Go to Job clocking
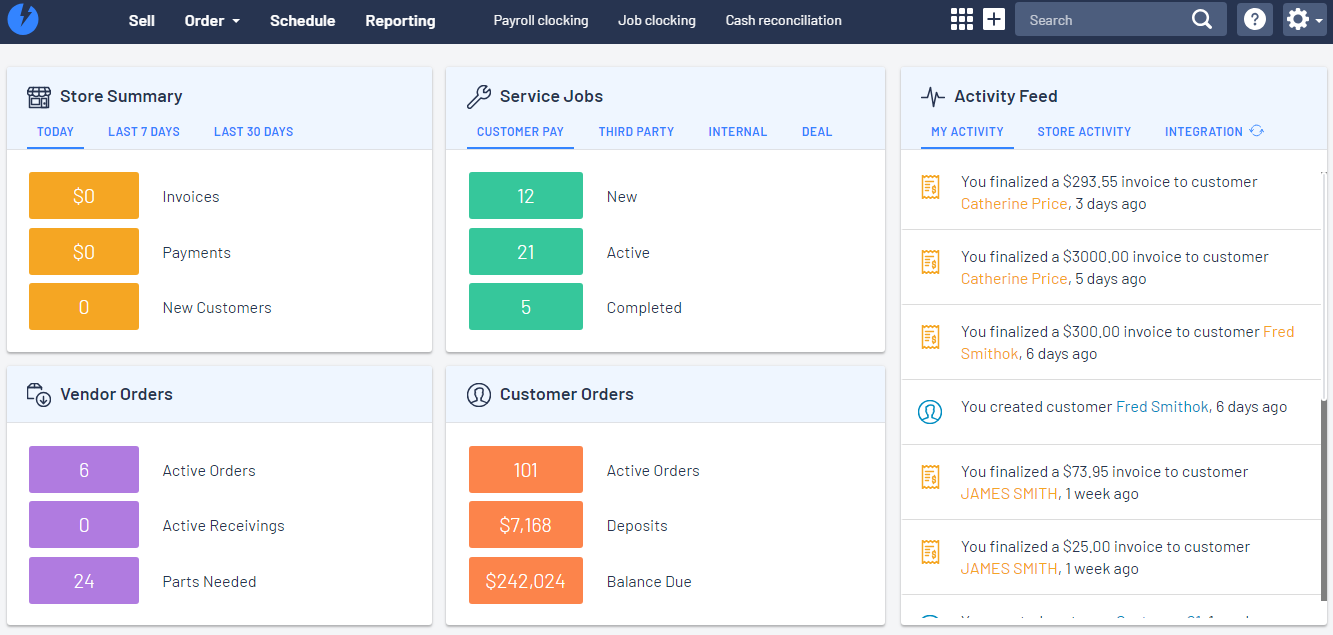Viewport: 1333px width, 635px height. tap(657, 20)
